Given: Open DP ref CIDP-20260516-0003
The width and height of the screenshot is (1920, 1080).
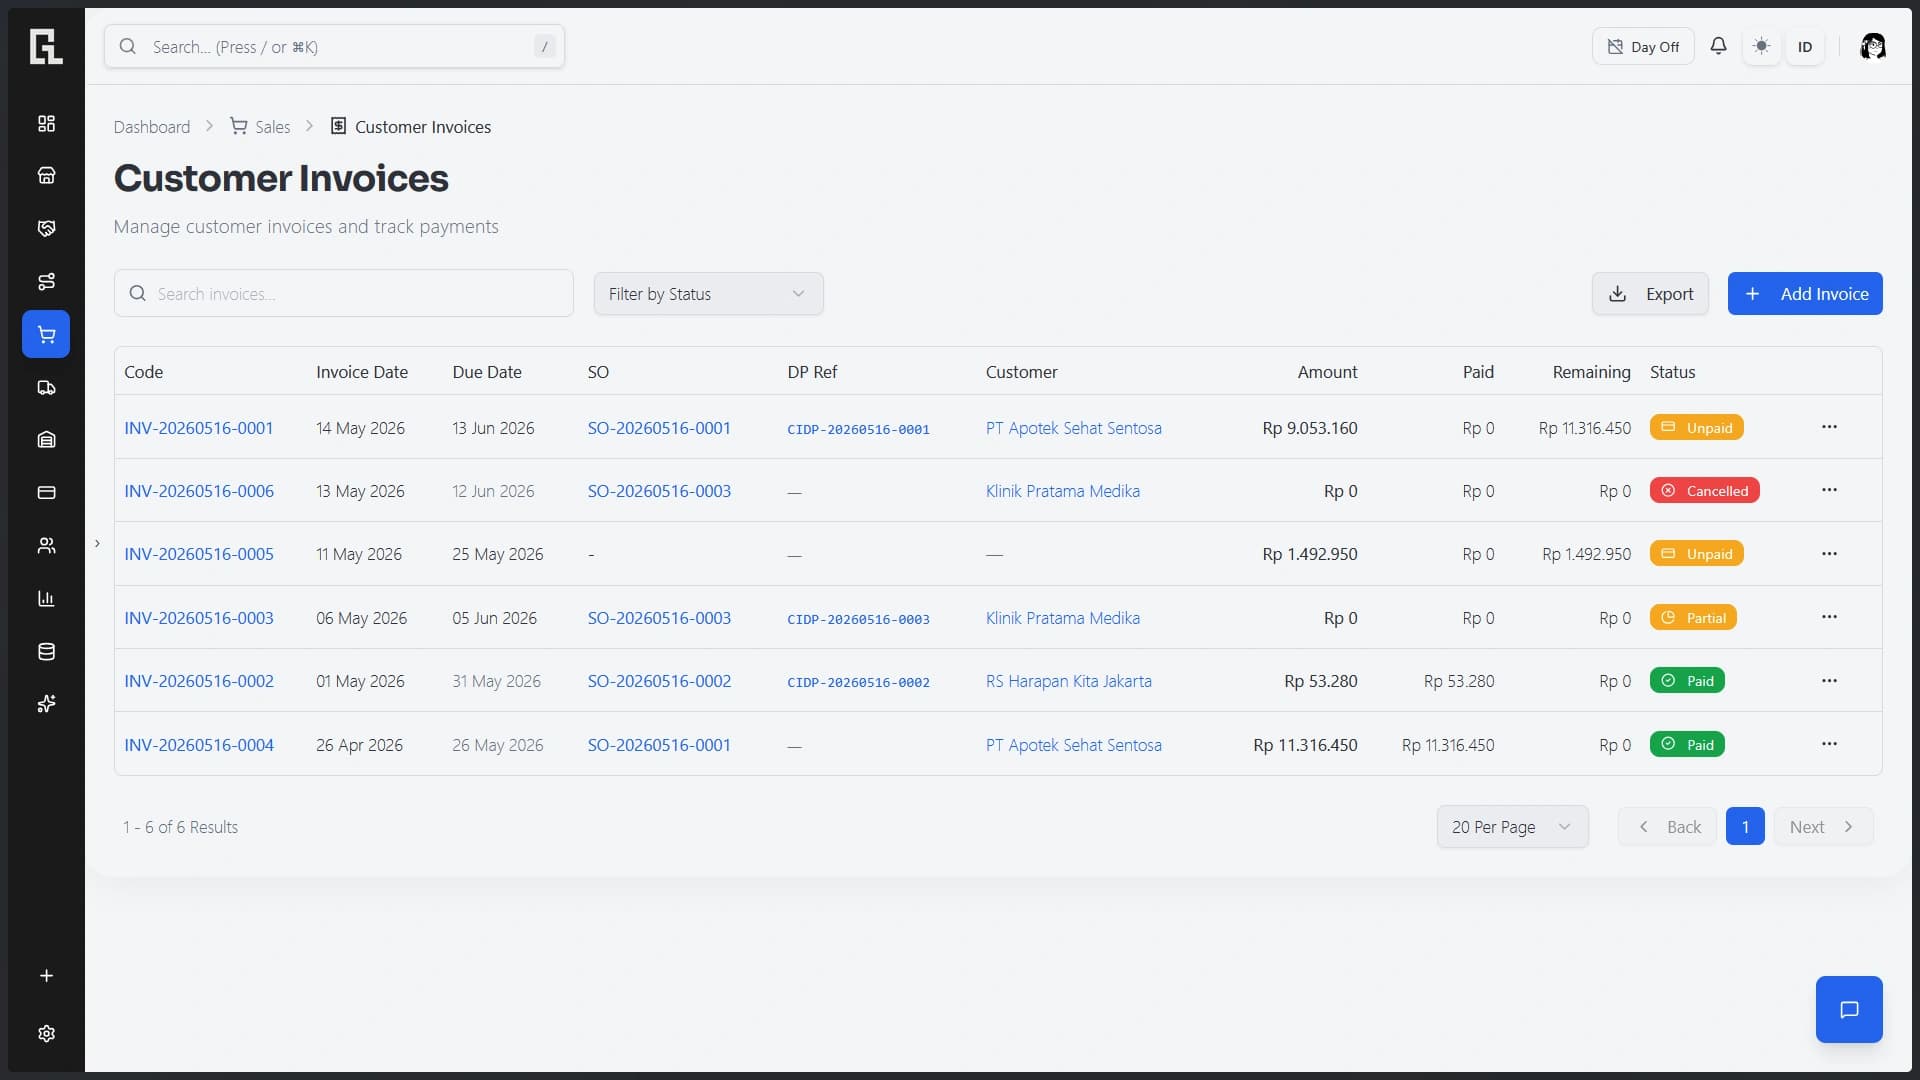Looking at the screenshot, I should 858,619.
